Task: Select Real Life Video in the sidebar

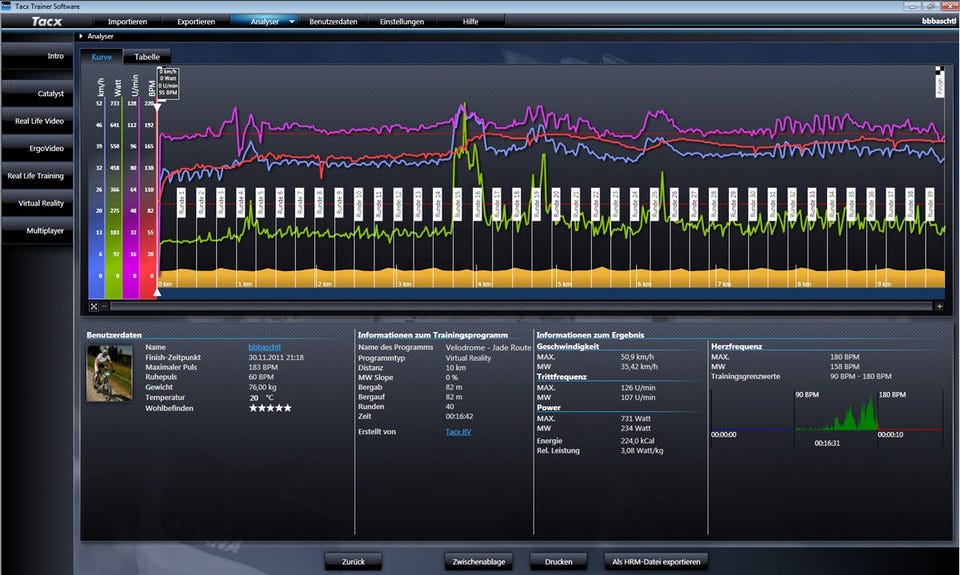Action: pyautogui.click(x=38, y=121)
